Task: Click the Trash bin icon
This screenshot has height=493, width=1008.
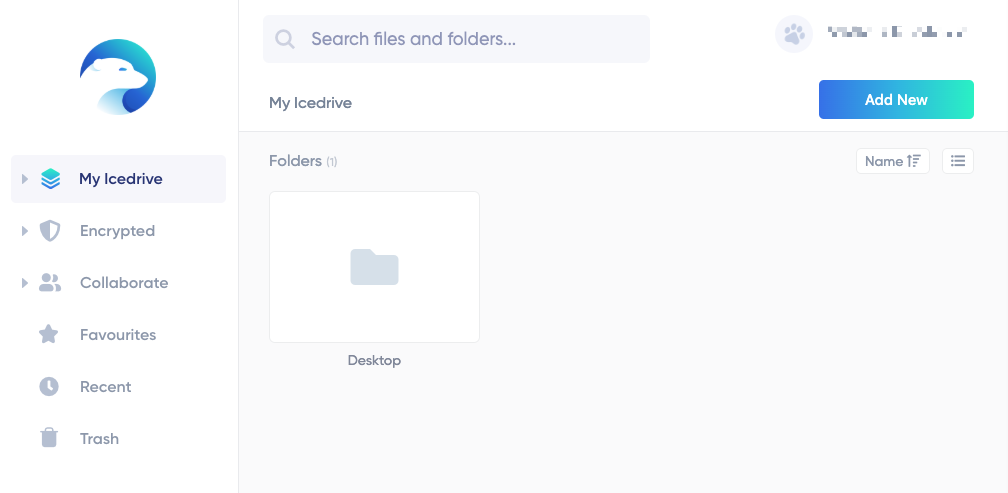Action: pos(49,438)
